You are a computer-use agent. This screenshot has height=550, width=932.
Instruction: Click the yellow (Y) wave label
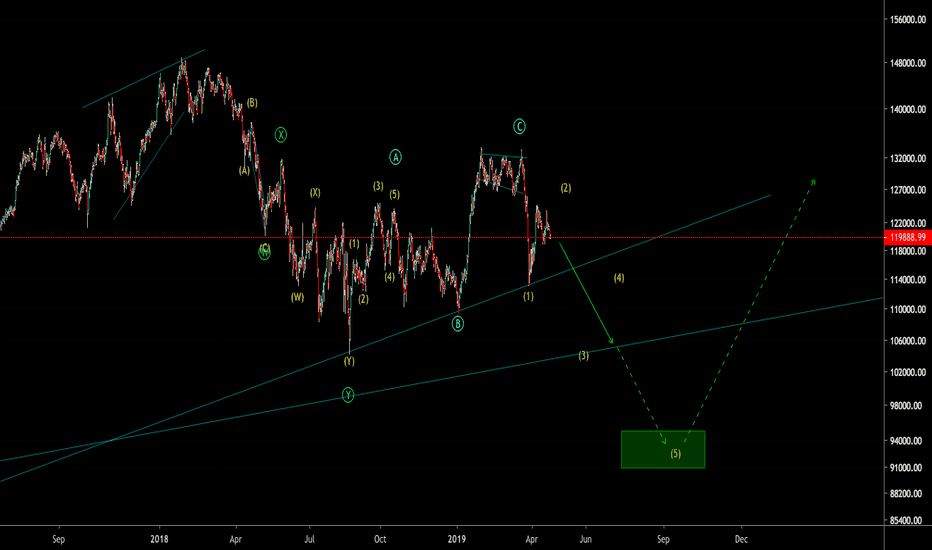point(349,361)
